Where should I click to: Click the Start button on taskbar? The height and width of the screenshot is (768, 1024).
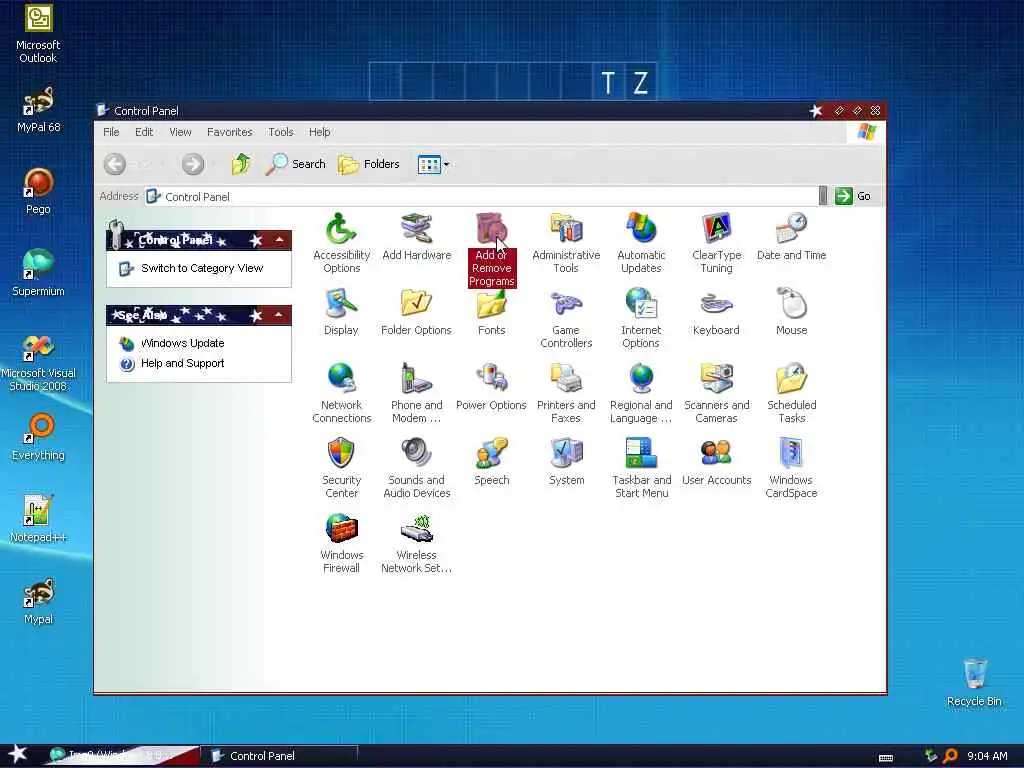click(18, 754)
